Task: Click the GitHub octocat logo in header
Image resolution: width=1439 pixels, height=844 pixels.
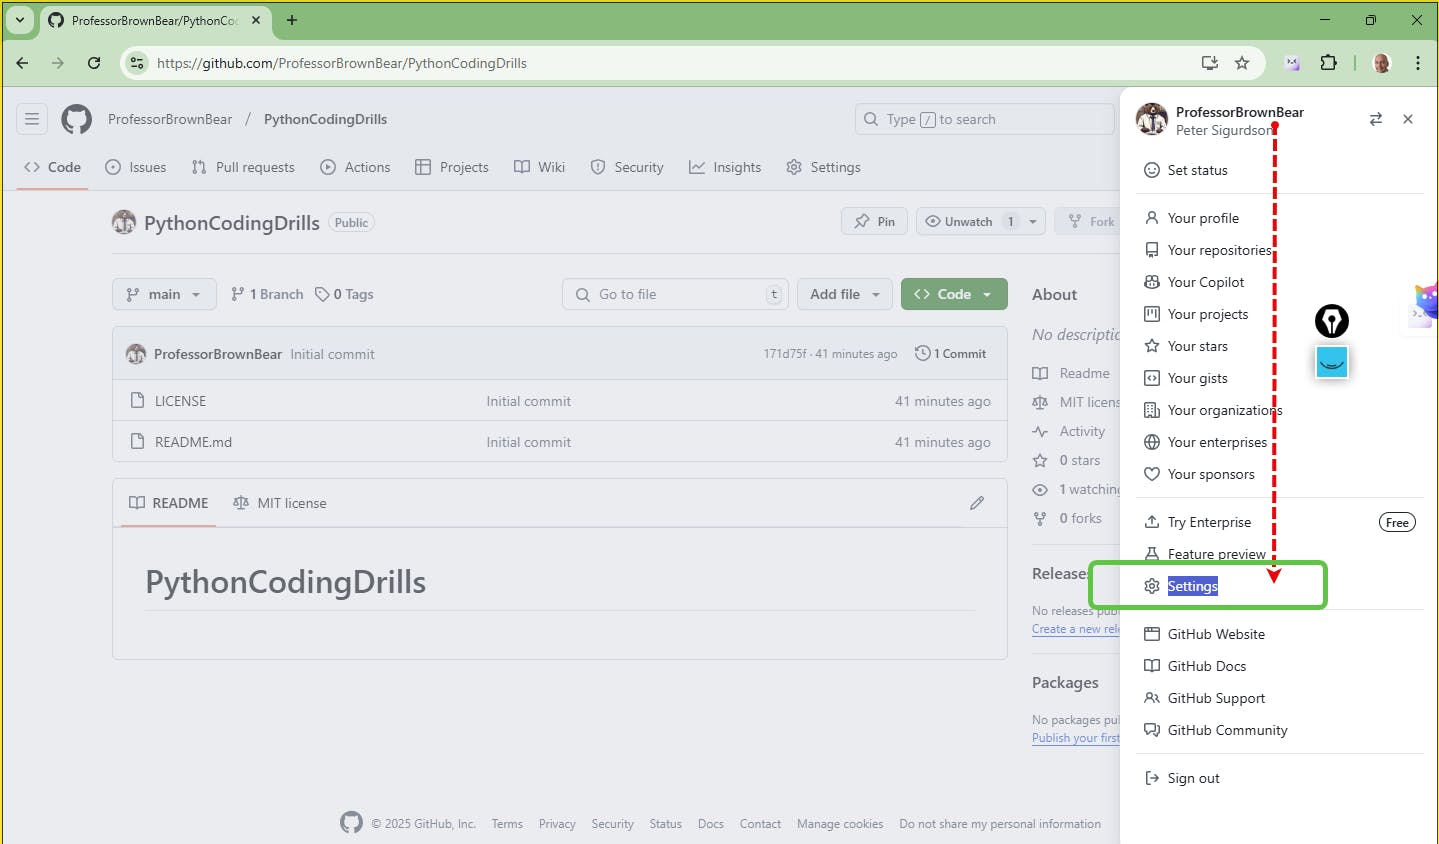Action: 77,119
